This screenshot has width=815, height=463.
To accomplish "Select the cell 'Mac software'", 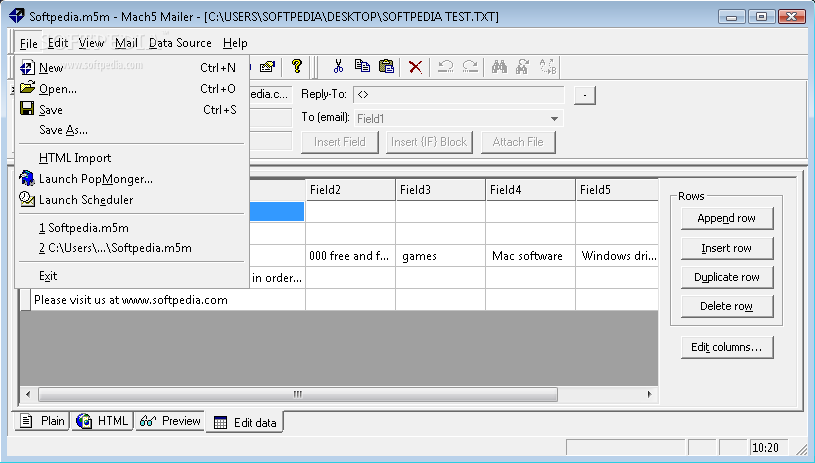I will [x=530, y=256].
